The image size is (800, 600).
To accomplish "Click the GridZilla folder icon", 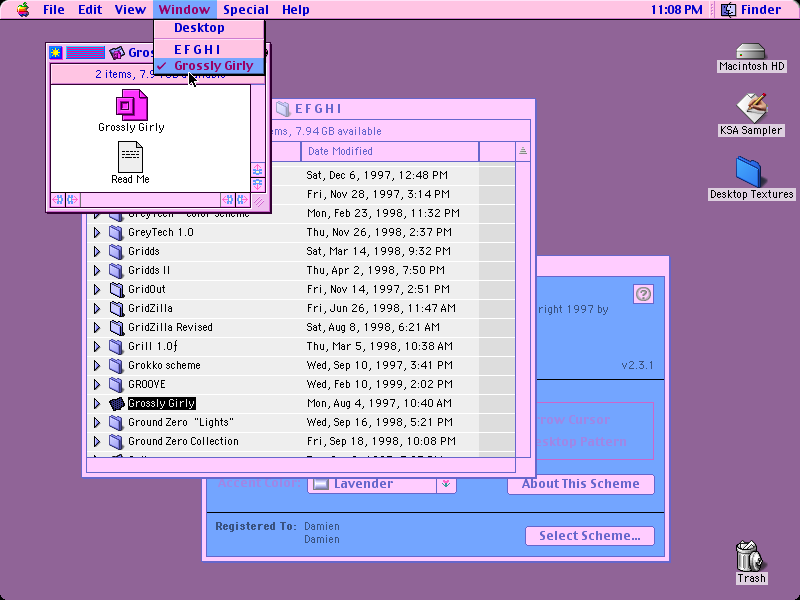I will [x=117, y=309].
